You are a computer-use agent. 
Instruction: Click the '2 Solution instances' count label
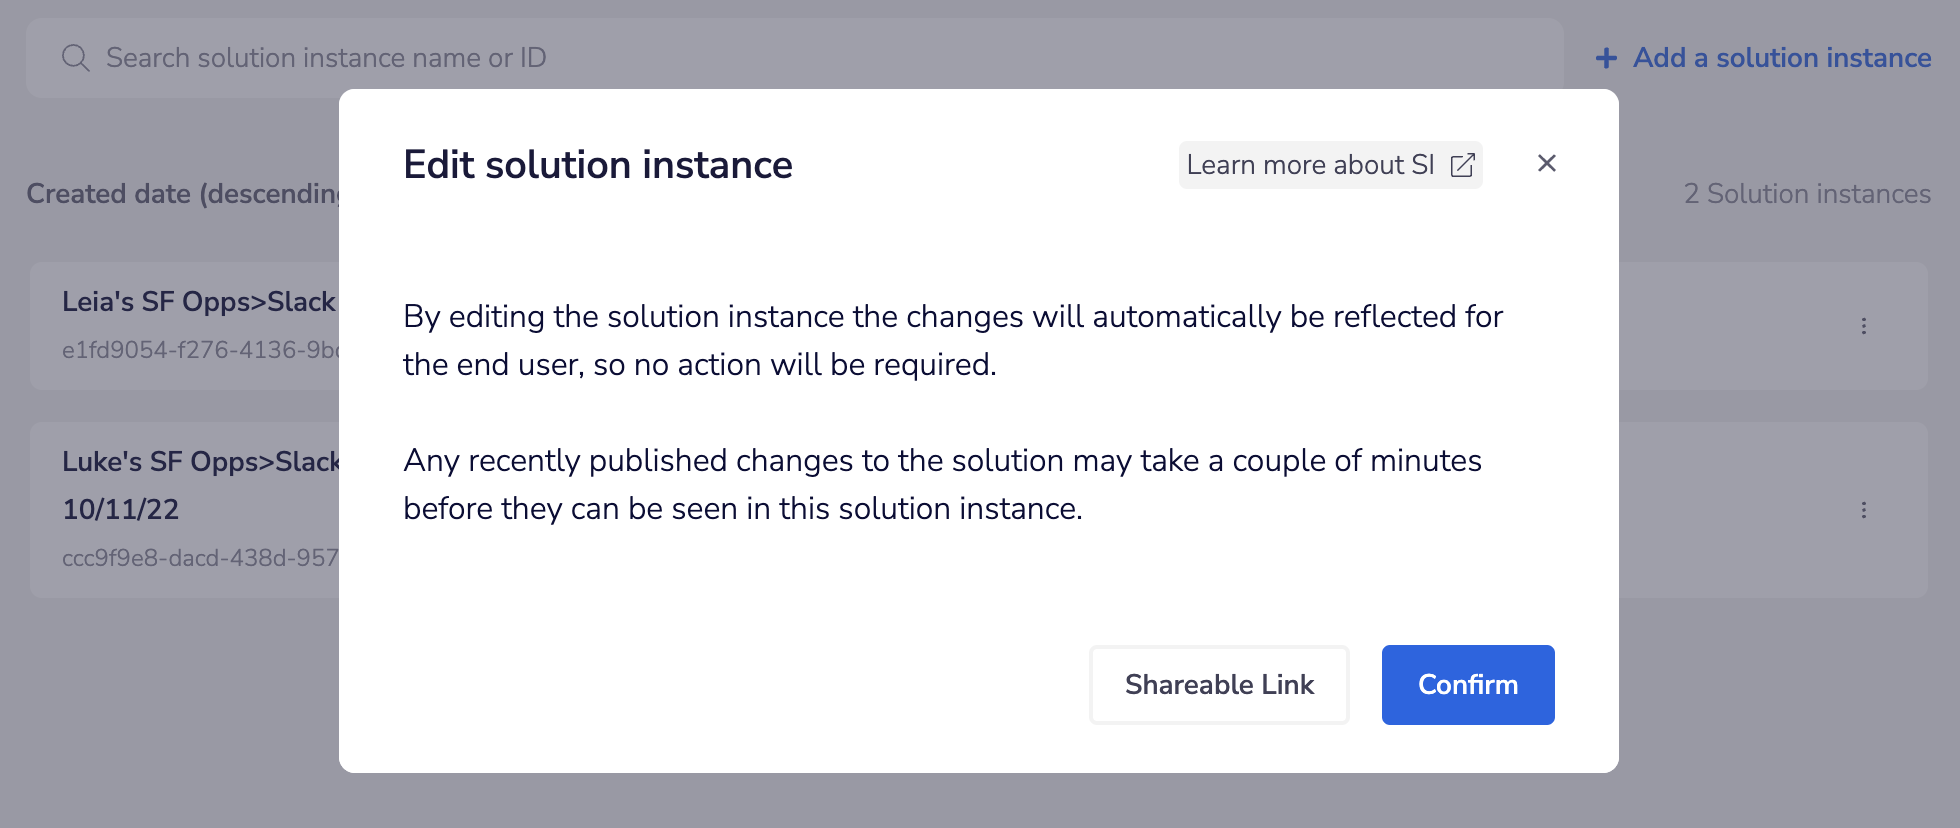(x=1806, y=194)
